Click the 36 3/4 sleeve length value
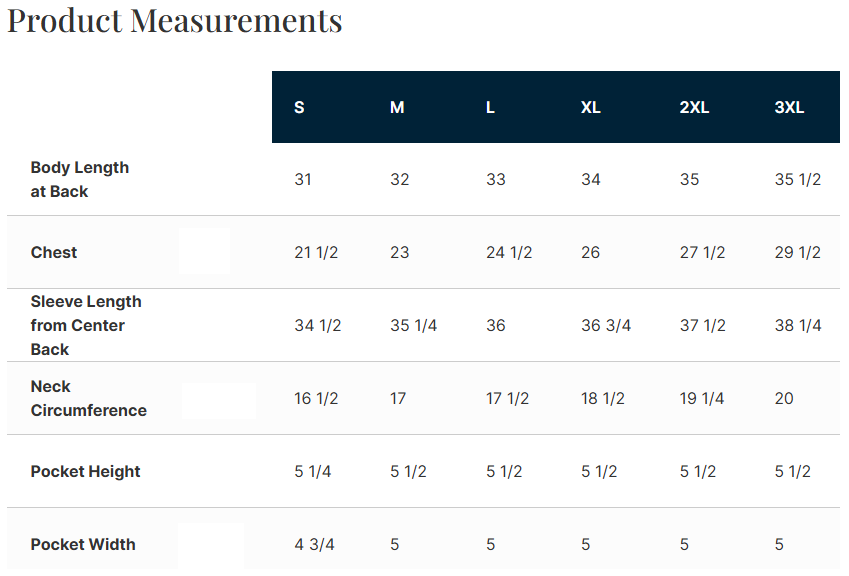This screenshot has width=849, height=576. tap(606, 325)
